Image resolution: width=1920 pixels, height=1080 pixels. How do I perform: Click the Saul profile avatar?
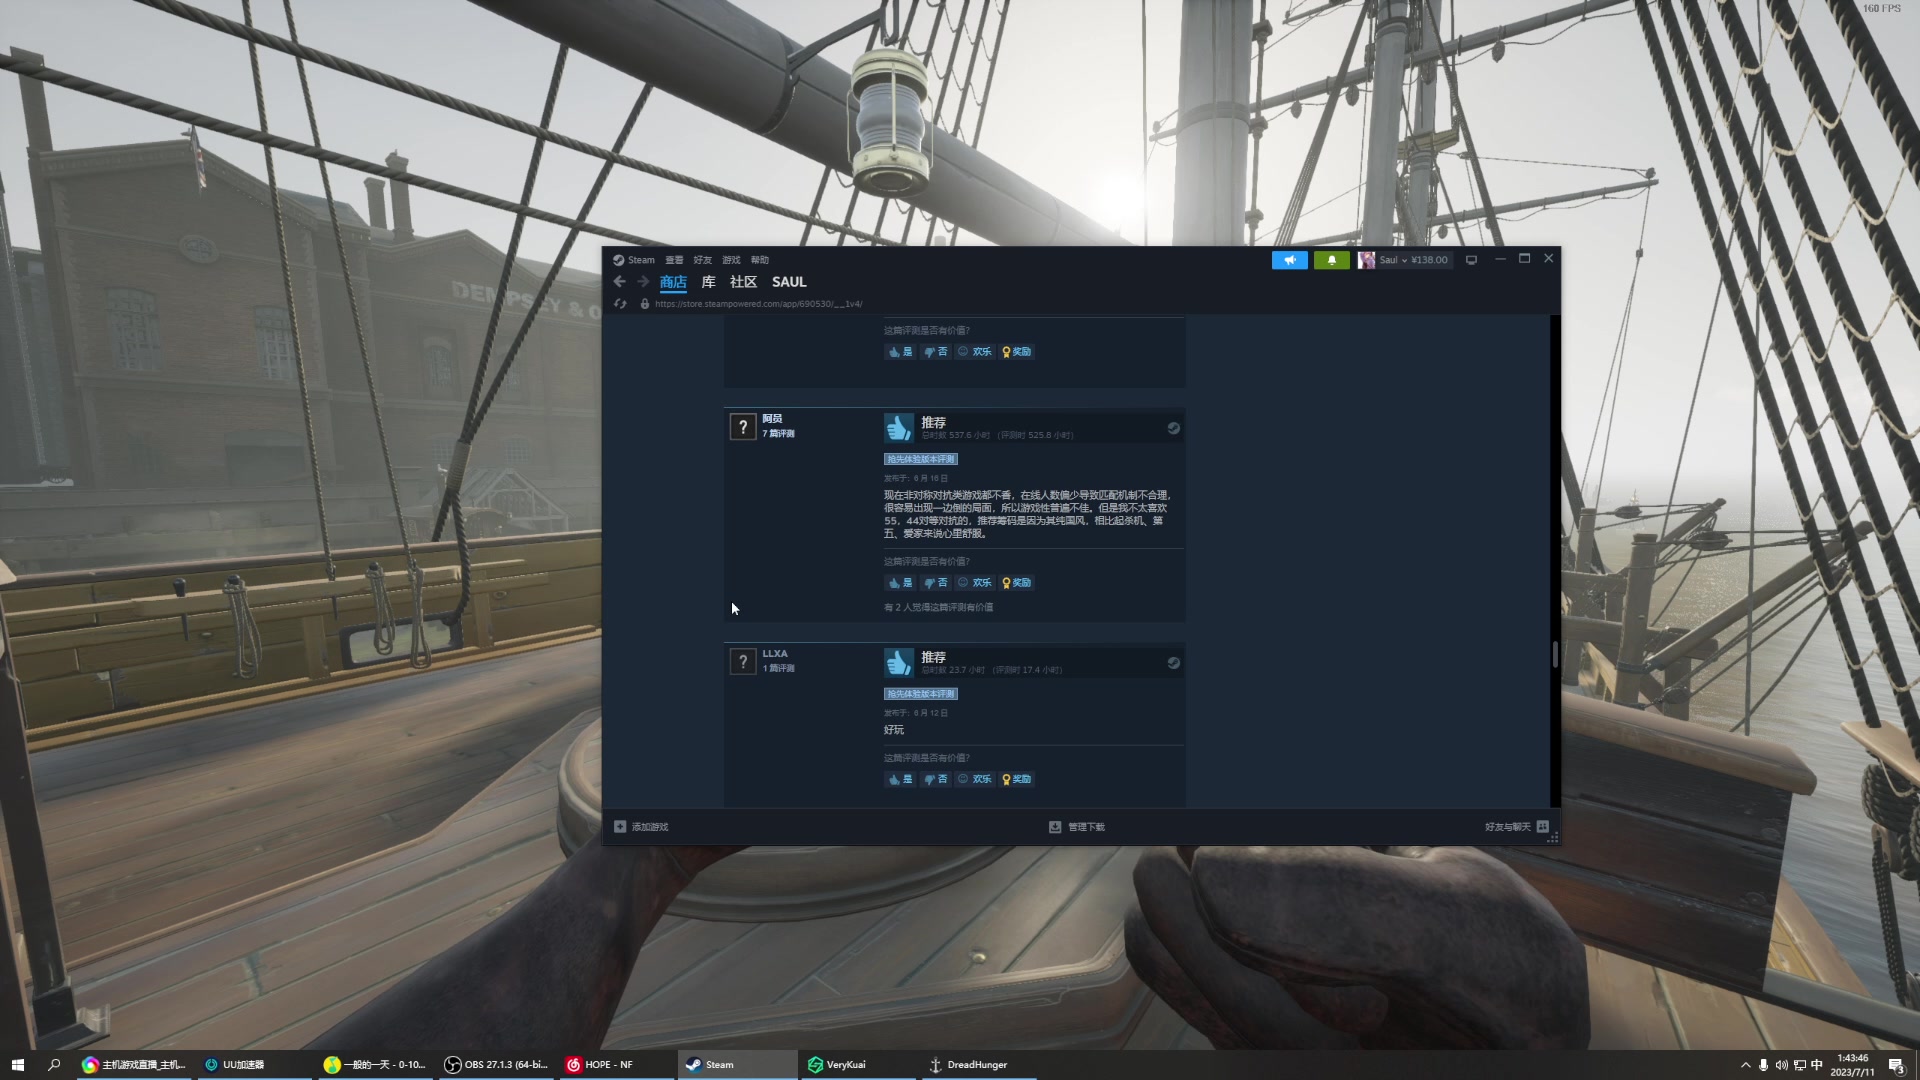tap(1366, 260)
